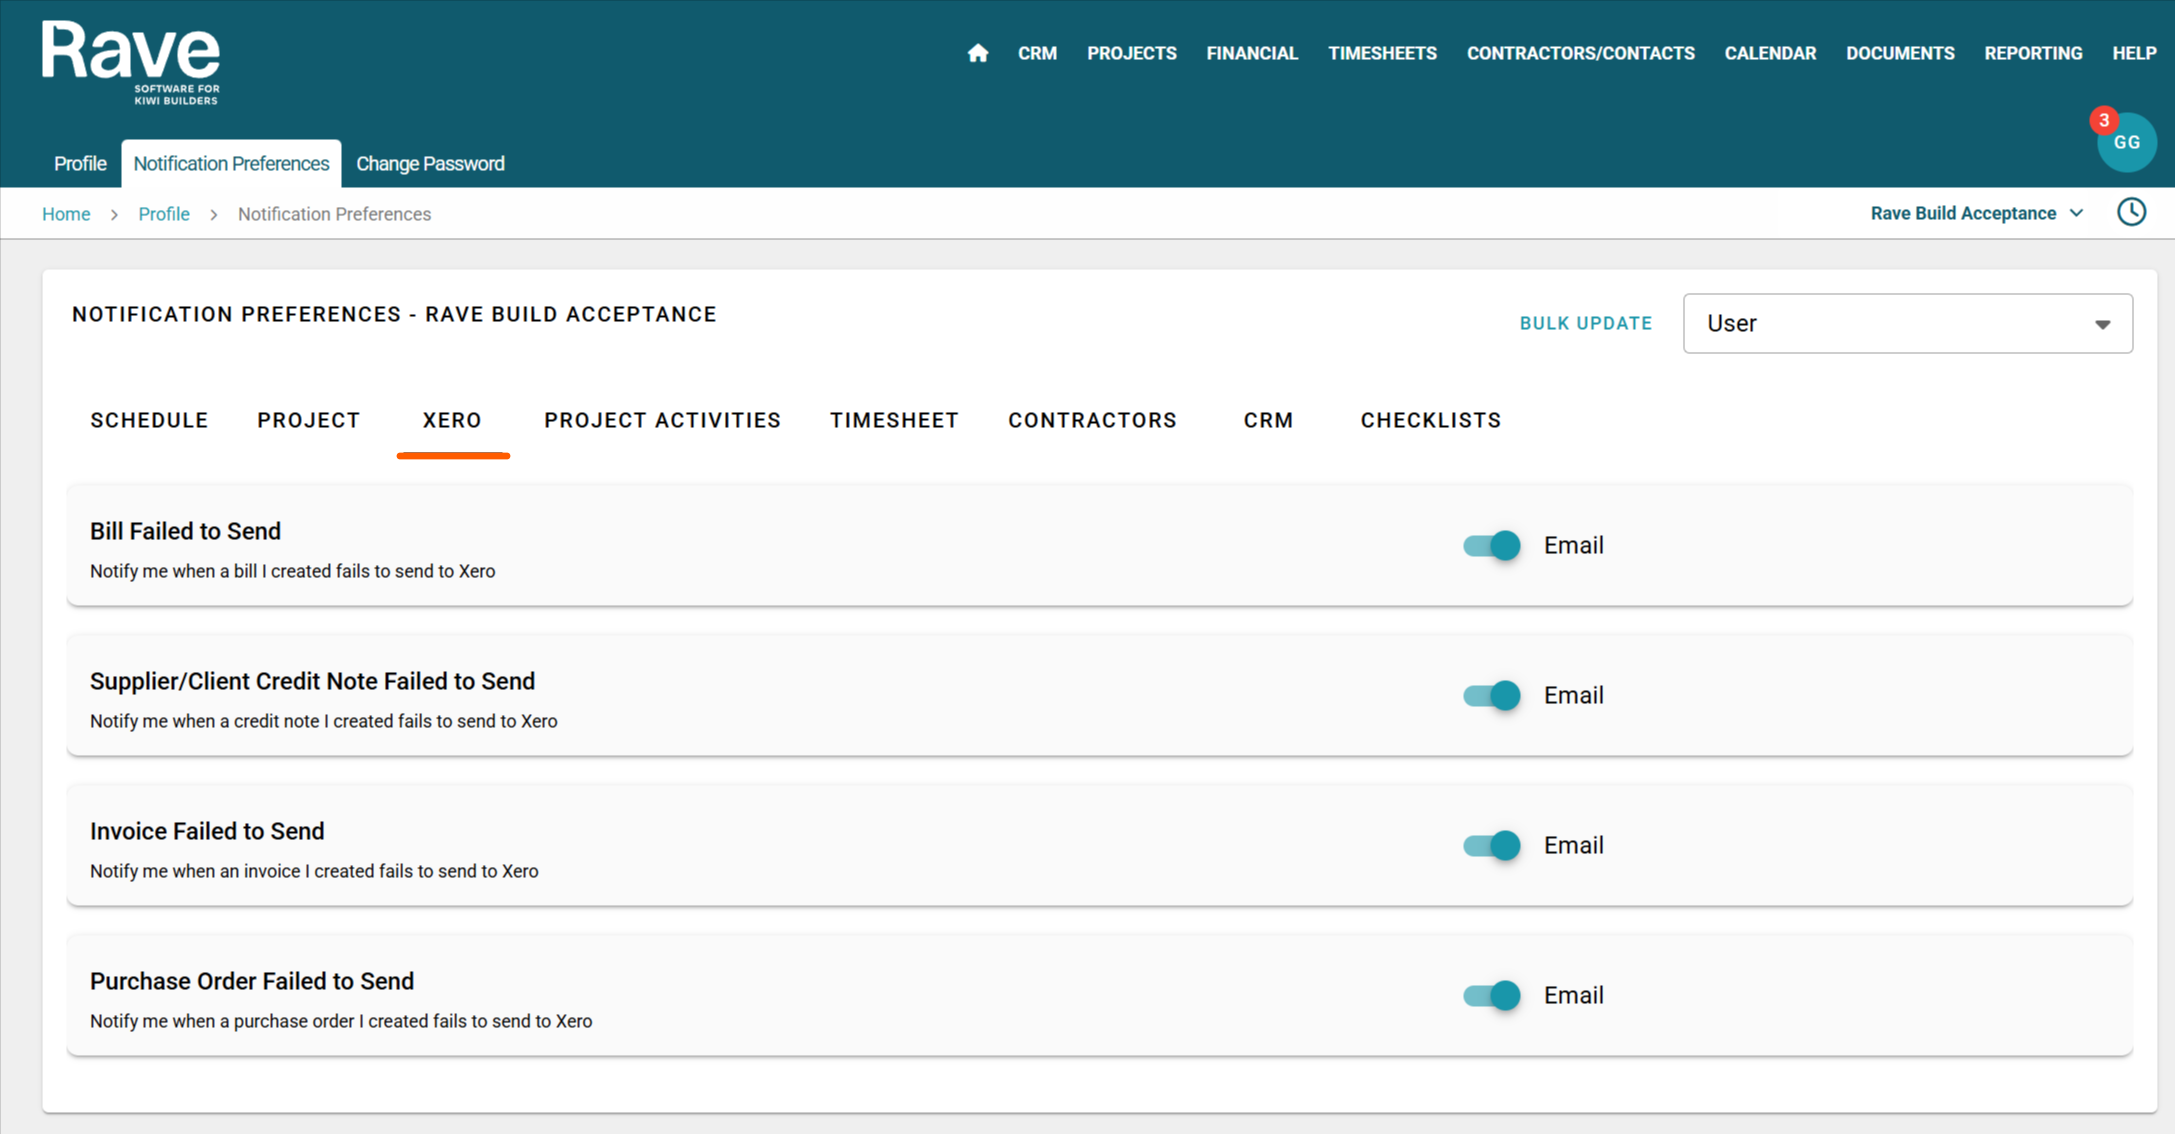Click the Notification Preferences breadcrumb text
2175x1134 pixels.
point(334,214)
